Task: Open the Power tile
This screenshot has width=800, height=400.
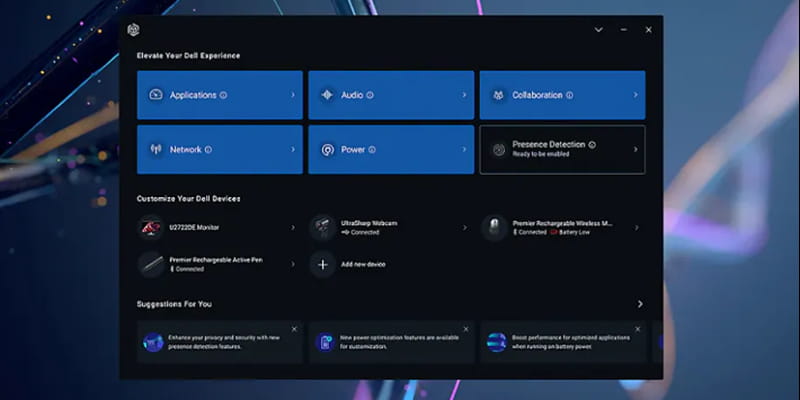Action: (x=391, y=149)
